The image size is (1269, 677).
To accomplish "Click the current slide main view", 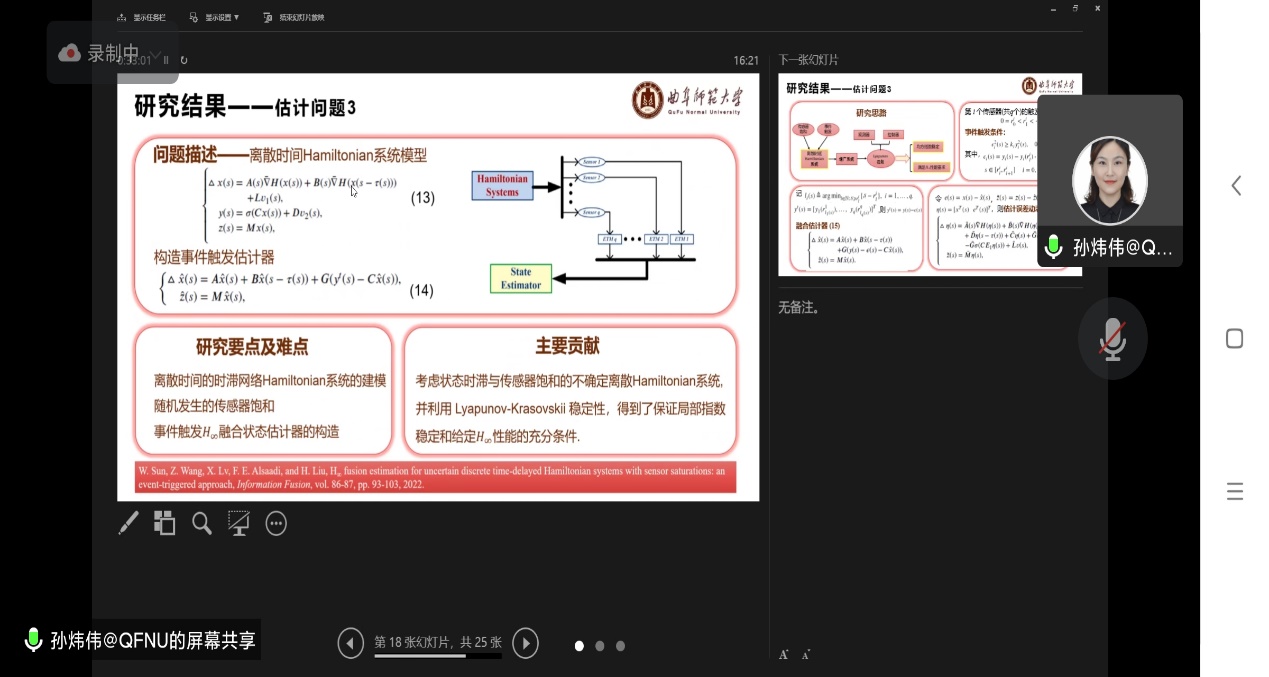I will tap(438, 287).
